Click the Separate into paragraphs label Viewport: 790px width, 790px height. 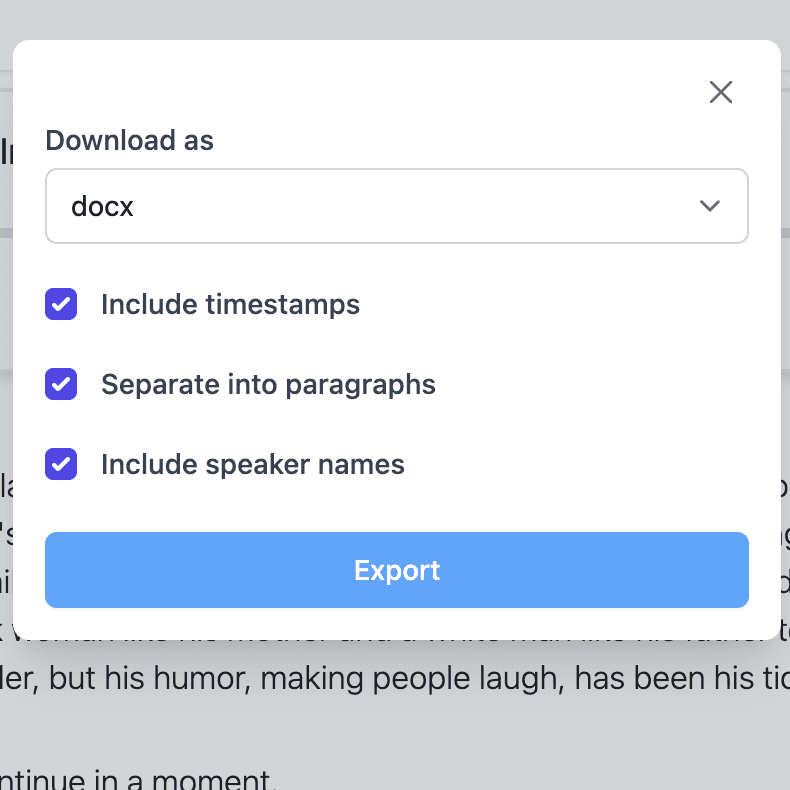(x=268, y=384)
